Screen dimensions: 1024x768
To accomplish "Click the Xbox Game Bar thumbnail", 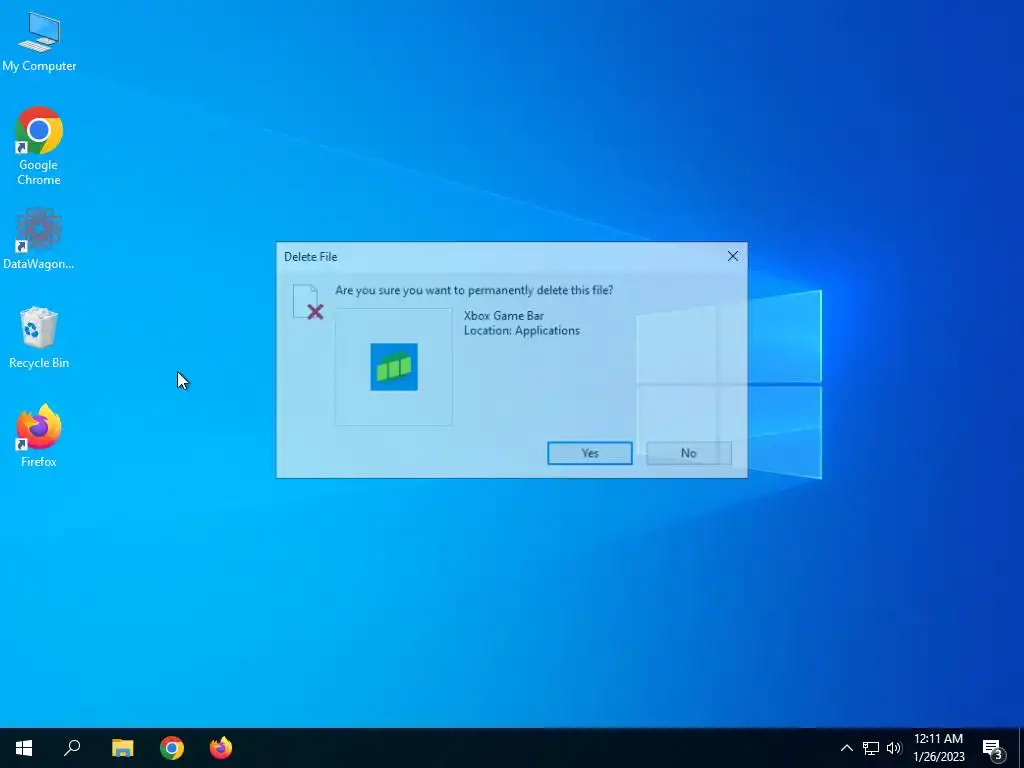I will click(x=394, y=367).
